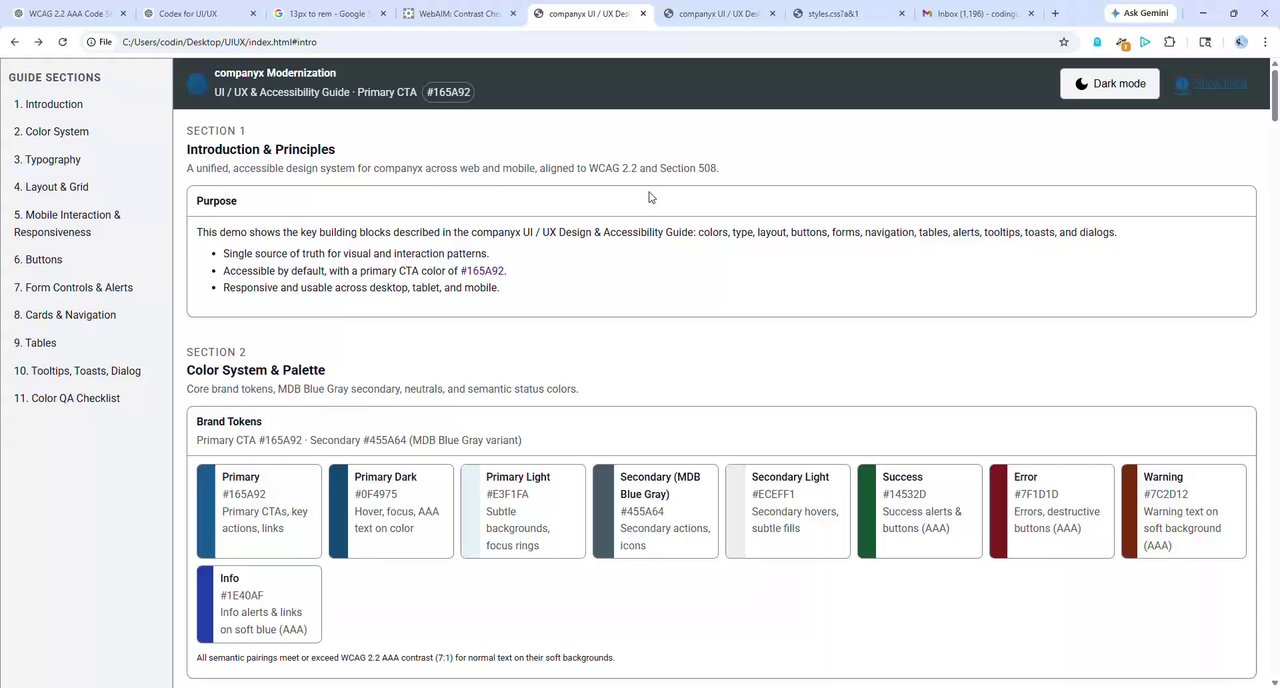The height and width of the screenshot is (688, 1280).
Task: Open sidebar link 11. Color QA Checklist
Action: click(67, 398)
